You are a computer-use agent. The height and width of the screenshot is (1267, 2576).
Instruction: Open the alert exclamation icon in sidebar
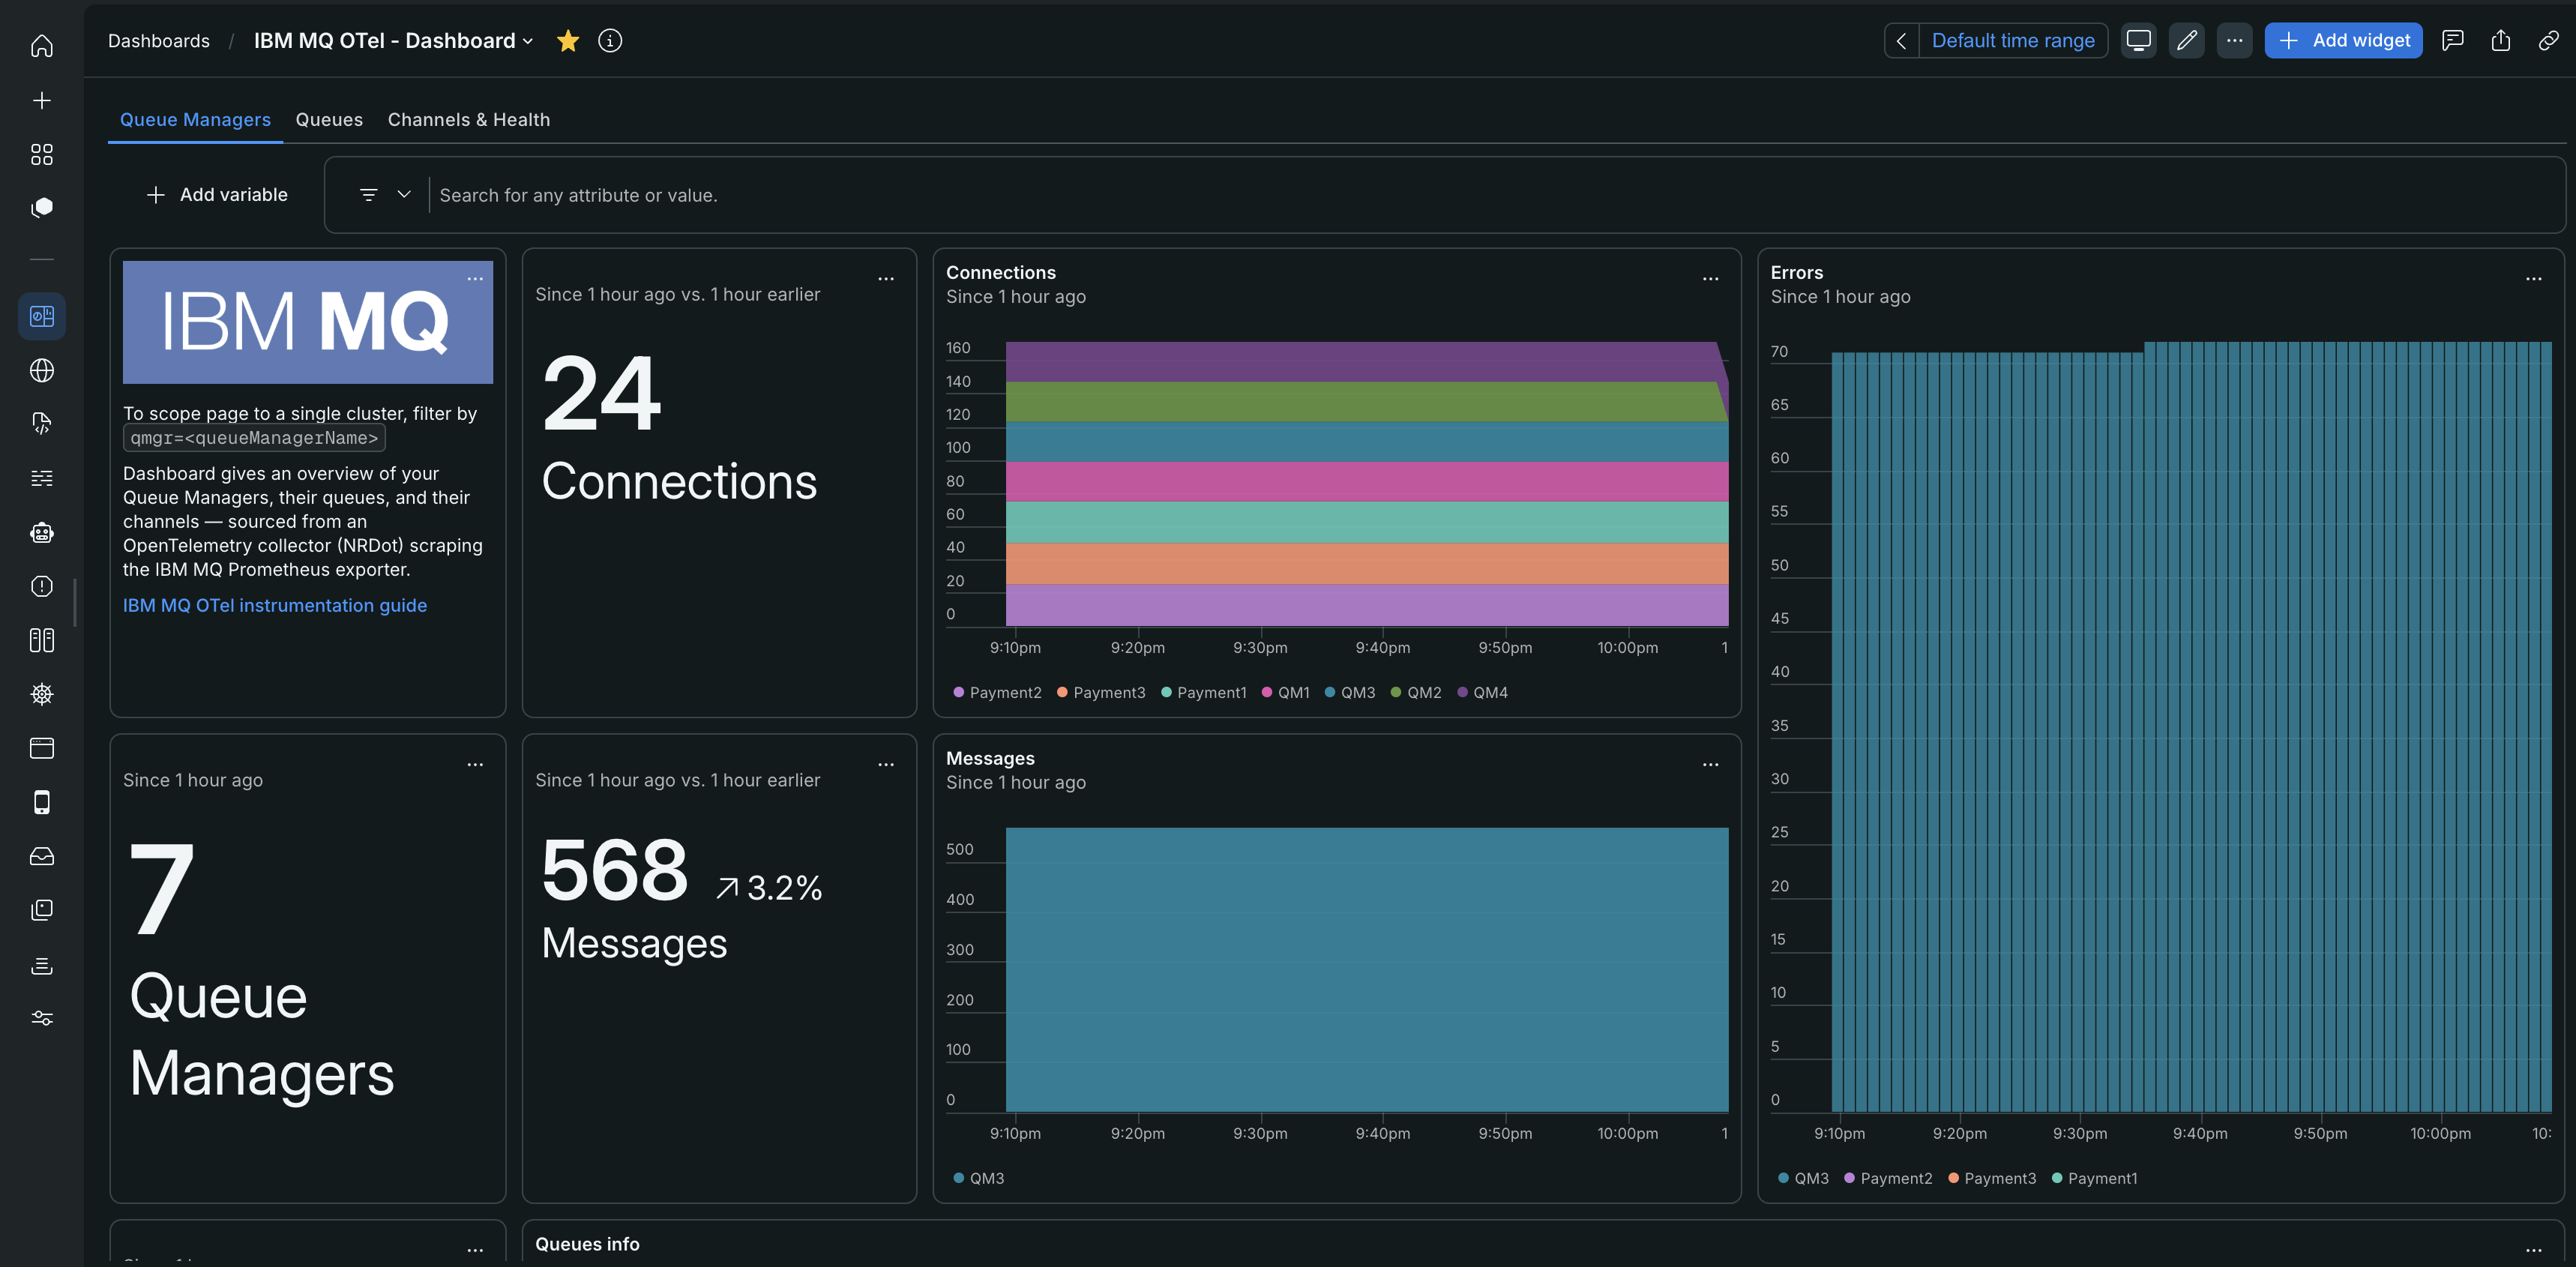tap(42, 586)
